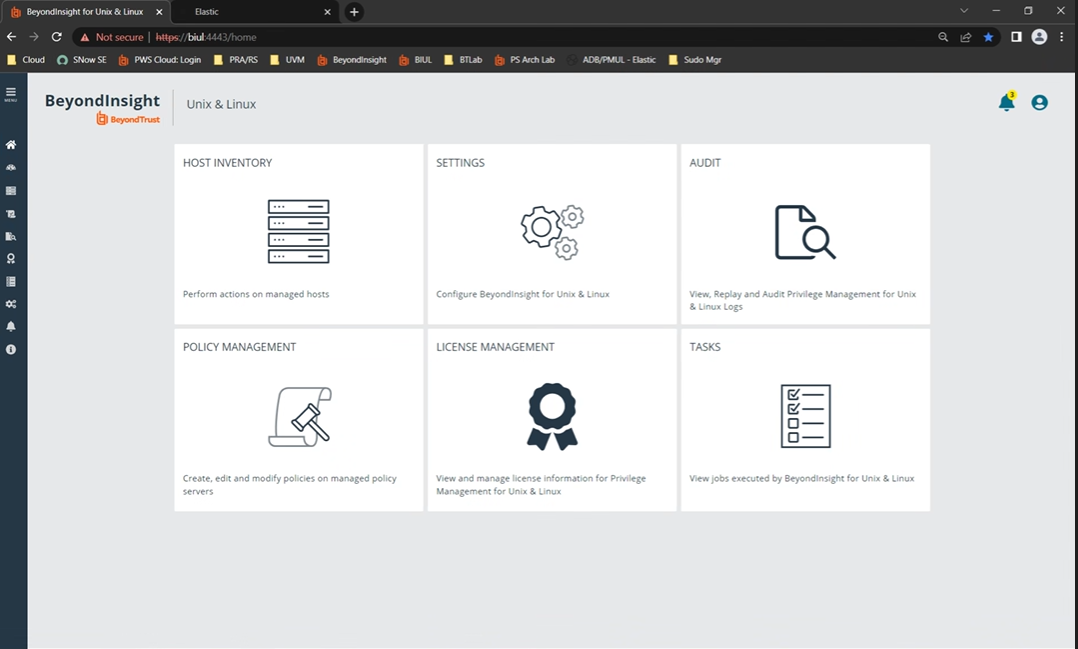
Task: Open the Host Inventory tile
Action: coord(298,233)
